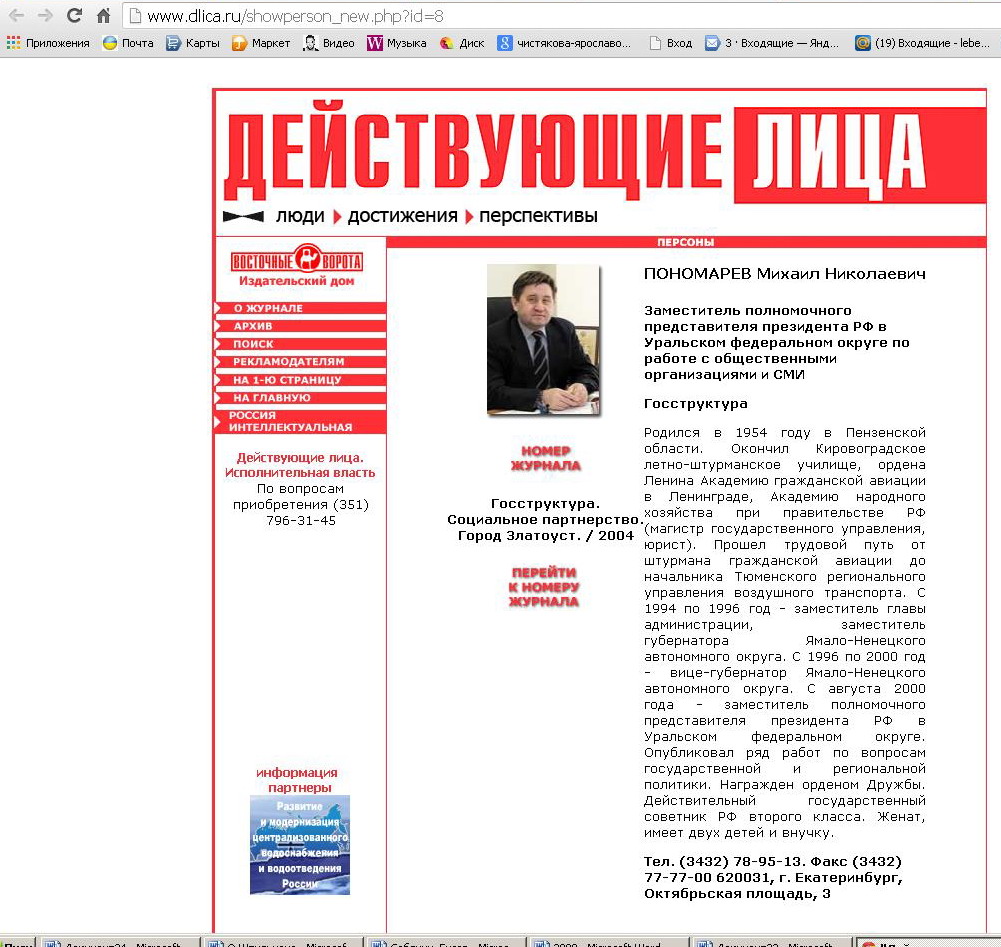This screenshot has height=947, width=1001.
Task: Focus the address bar with dlica.ru URL
Action: 562,16
